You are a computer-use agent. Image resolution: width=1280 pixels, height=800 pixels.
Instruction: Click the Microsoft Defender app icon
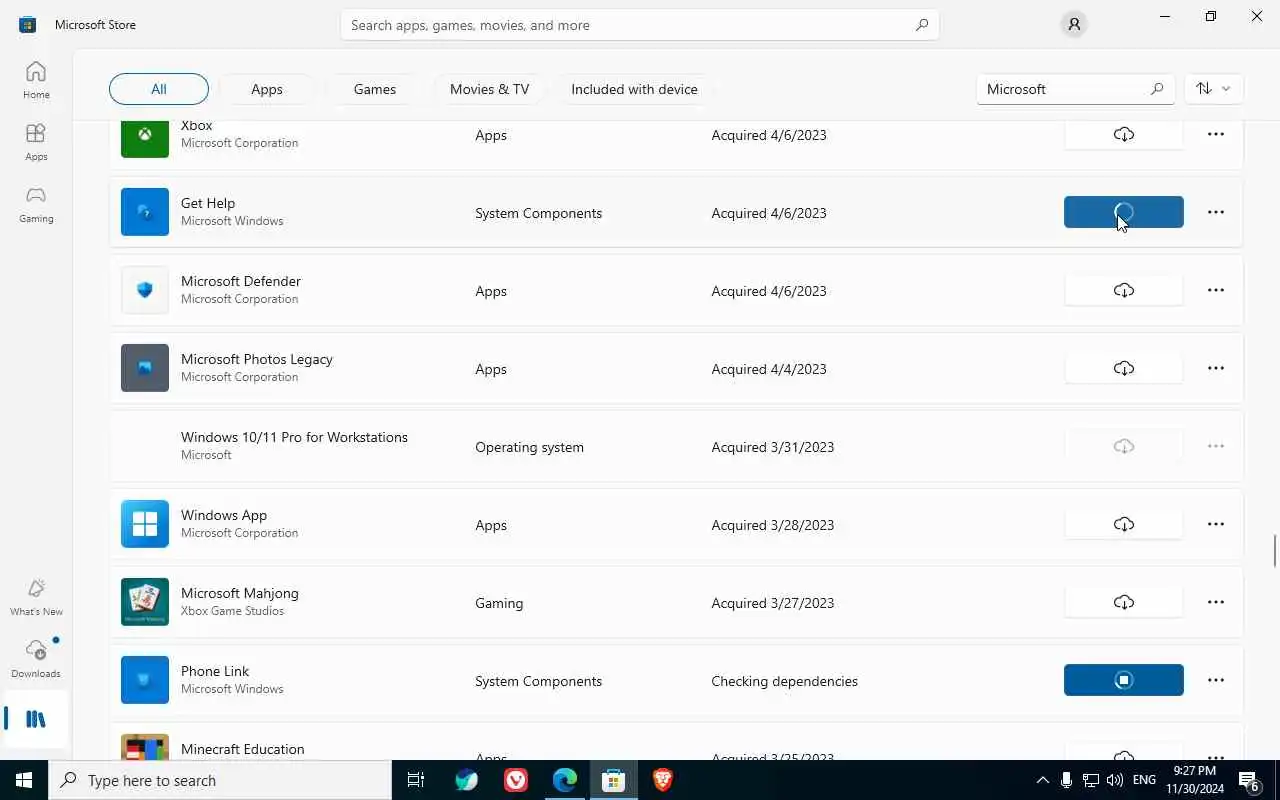[145, 290]
